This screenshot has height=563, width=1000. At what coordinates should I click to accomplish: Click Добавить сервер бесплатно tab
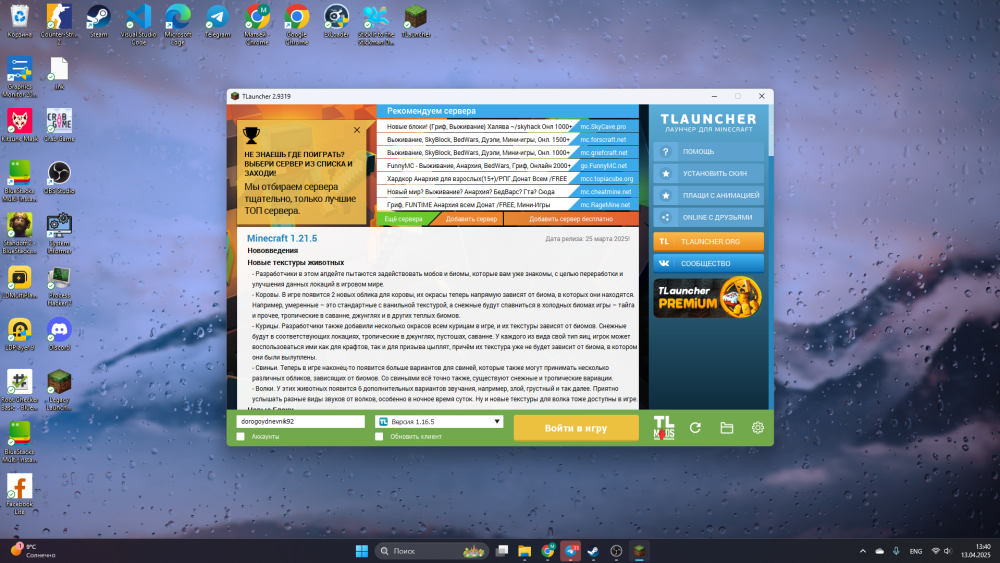point(571,219)
